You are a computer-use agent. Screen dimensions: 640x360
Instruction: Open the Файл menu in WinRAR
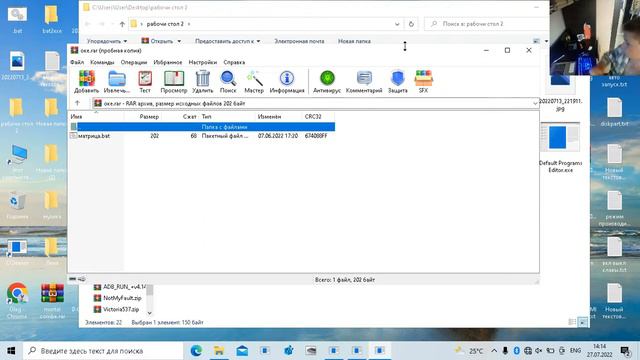tap(77, 62)
